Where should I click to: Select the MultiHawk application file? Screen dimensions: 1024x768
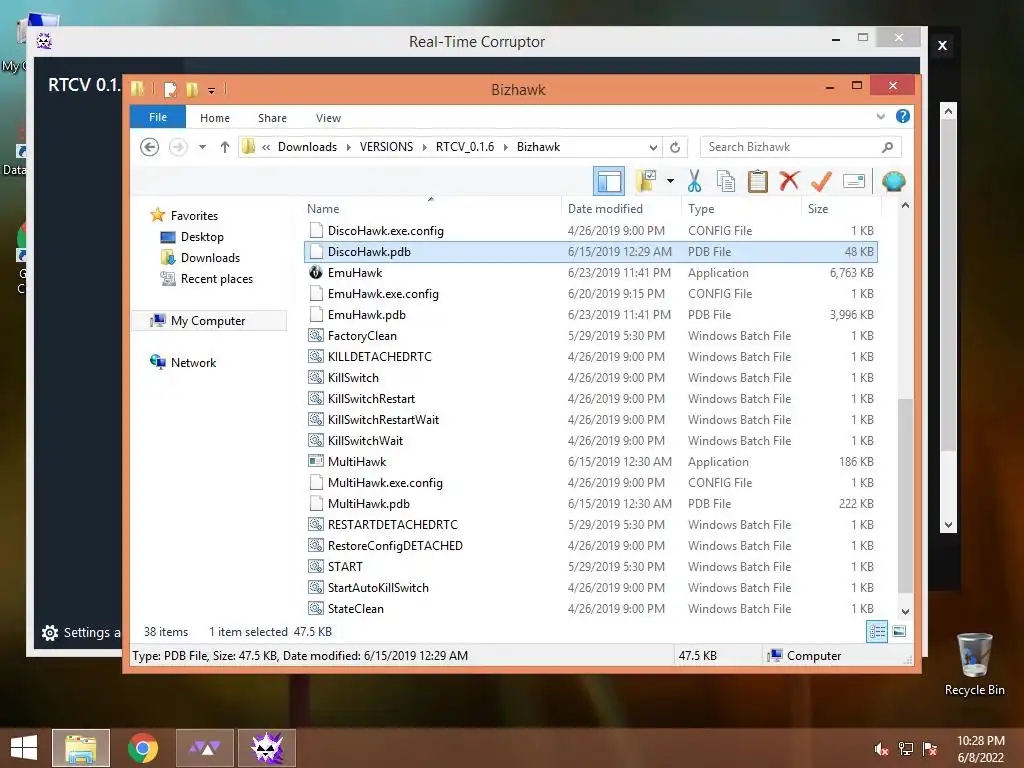[x=590, y=462]
